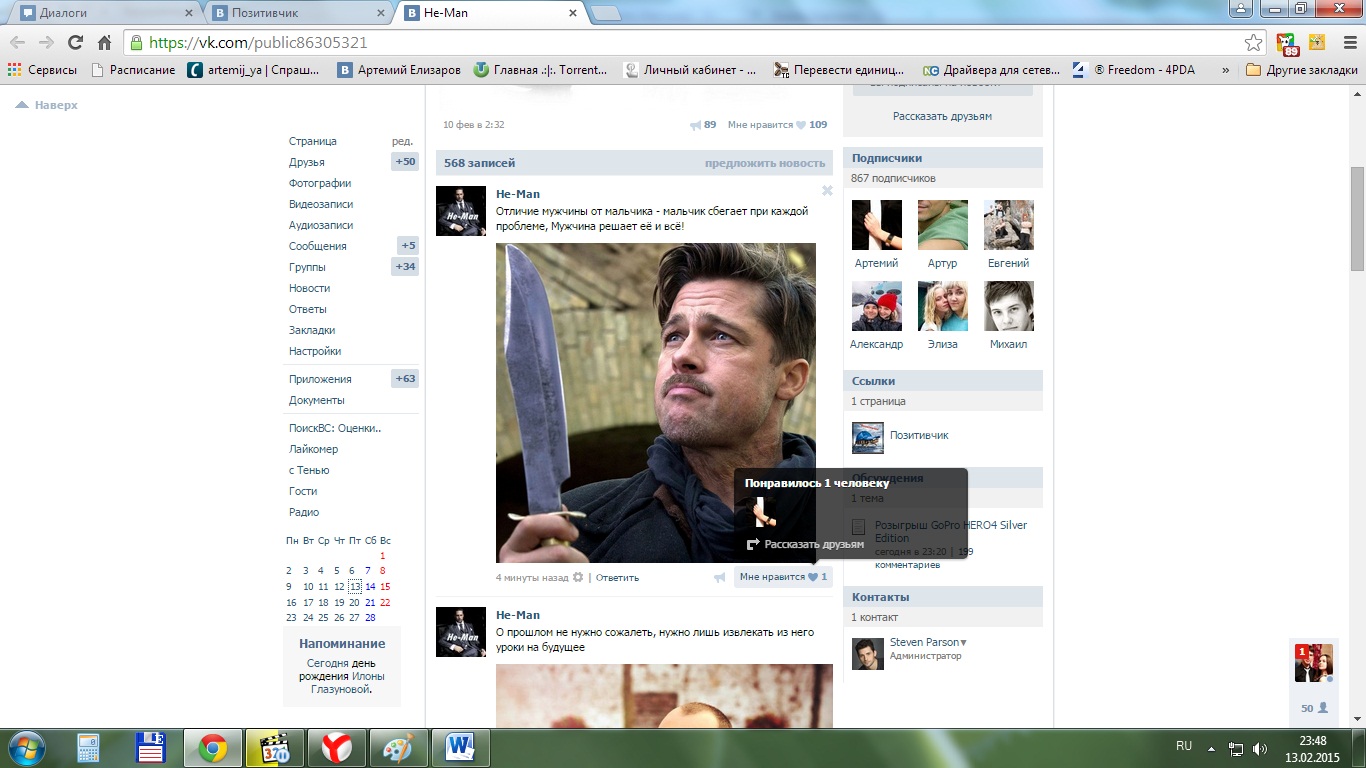Open the Лайкомер app link
The image size is (1366, 768).
(x=313, y=449)
